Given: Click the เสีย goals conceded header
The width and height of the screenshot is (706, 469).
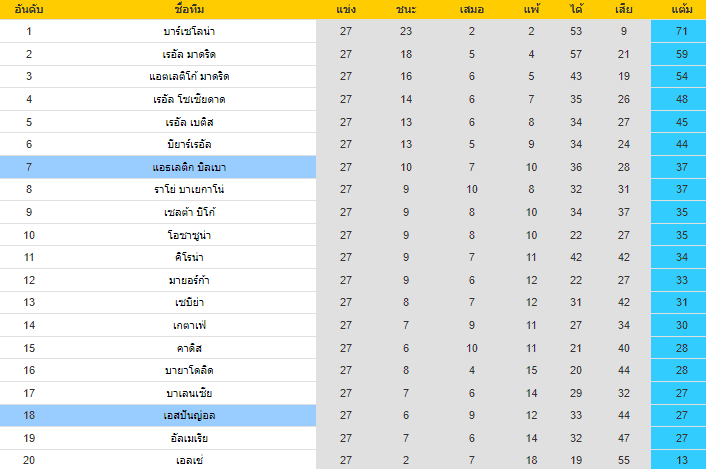Looking at the screenshot, I should pos(623,9).
